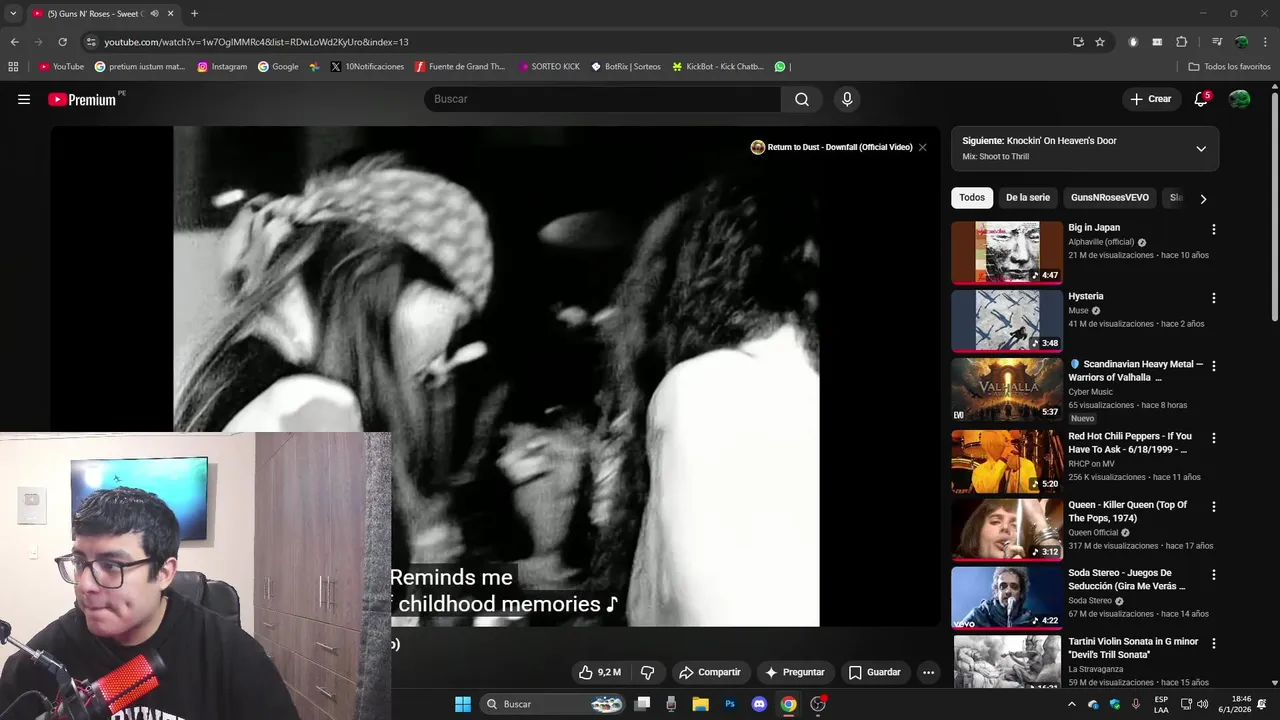
Task: Open the BotRix Sorteos bookmark
Action: click(x=626, y=67)
